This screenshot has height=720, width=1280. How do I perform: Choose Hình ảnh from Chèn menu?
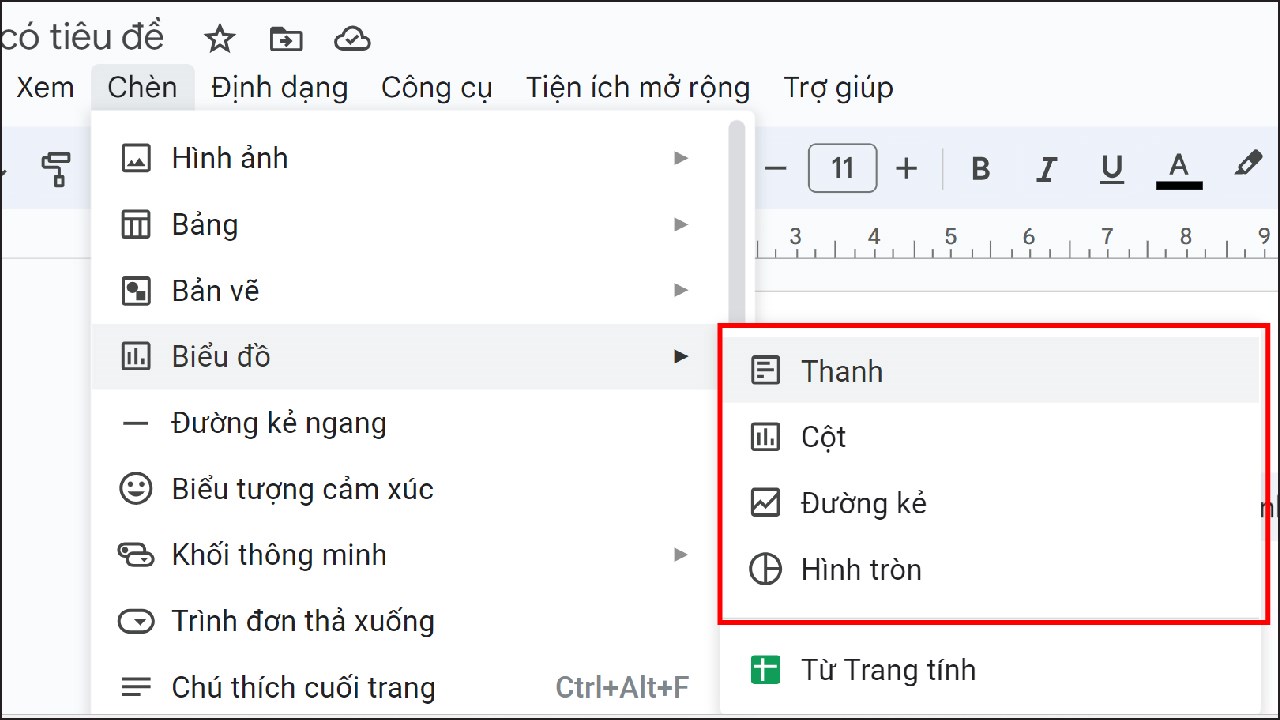coord(410,158)
